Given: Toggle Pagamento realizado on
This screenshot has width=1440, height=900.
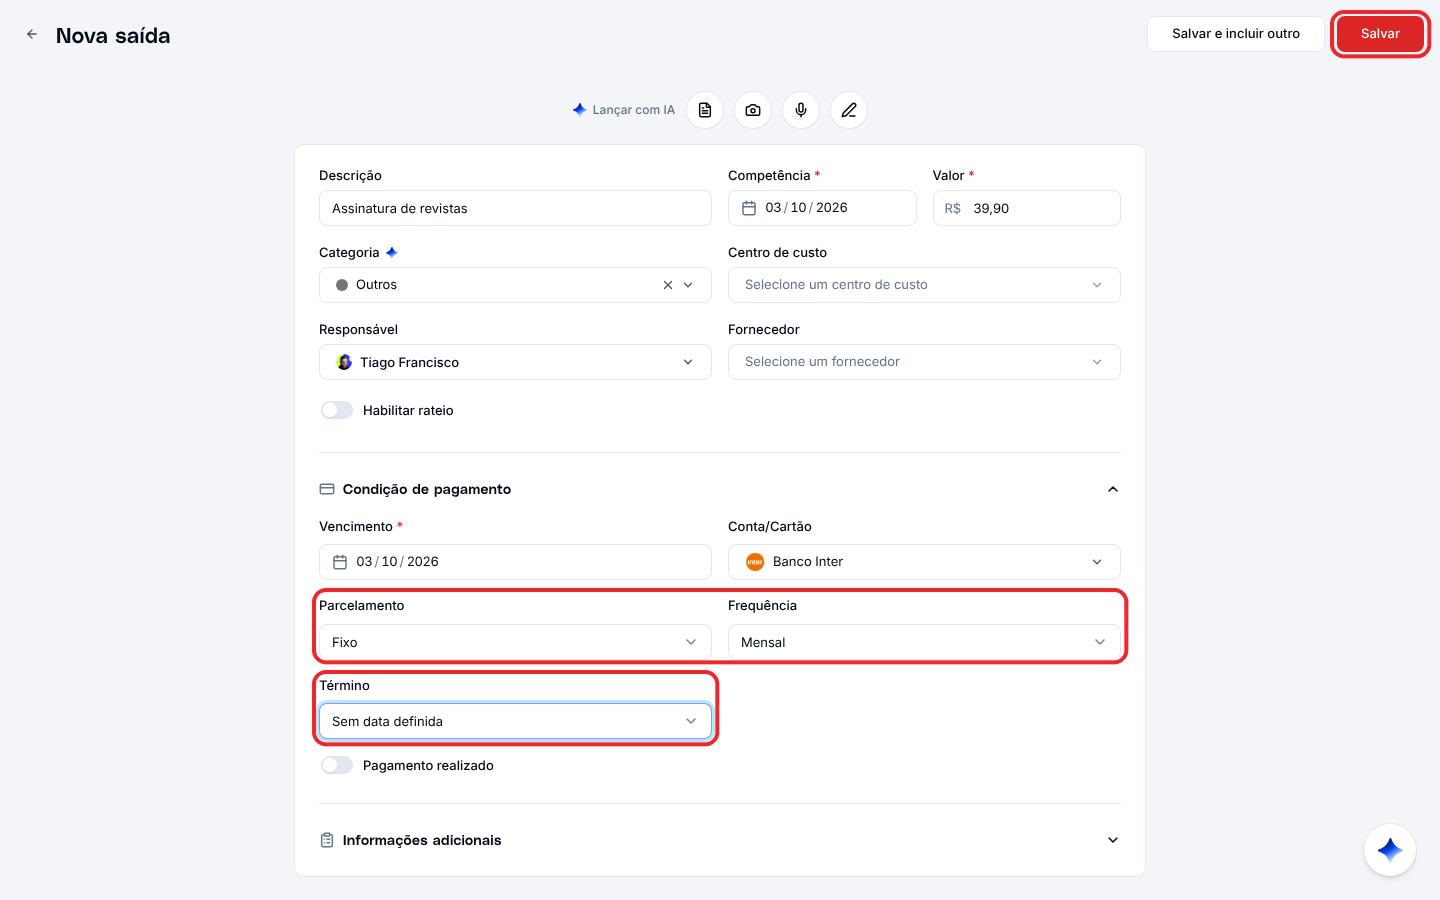Looking at the screenshot, I should point(337,765).
